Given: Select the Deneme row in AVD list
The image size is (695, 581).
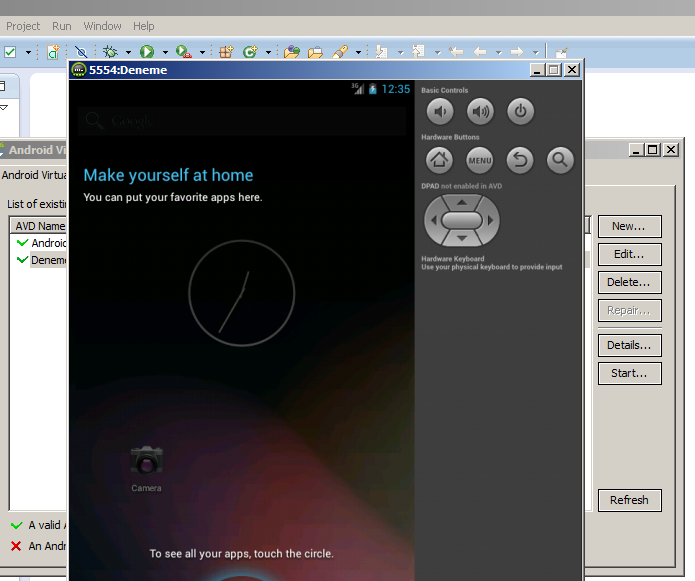Looking at the screenshot, I should coord(40,260).
